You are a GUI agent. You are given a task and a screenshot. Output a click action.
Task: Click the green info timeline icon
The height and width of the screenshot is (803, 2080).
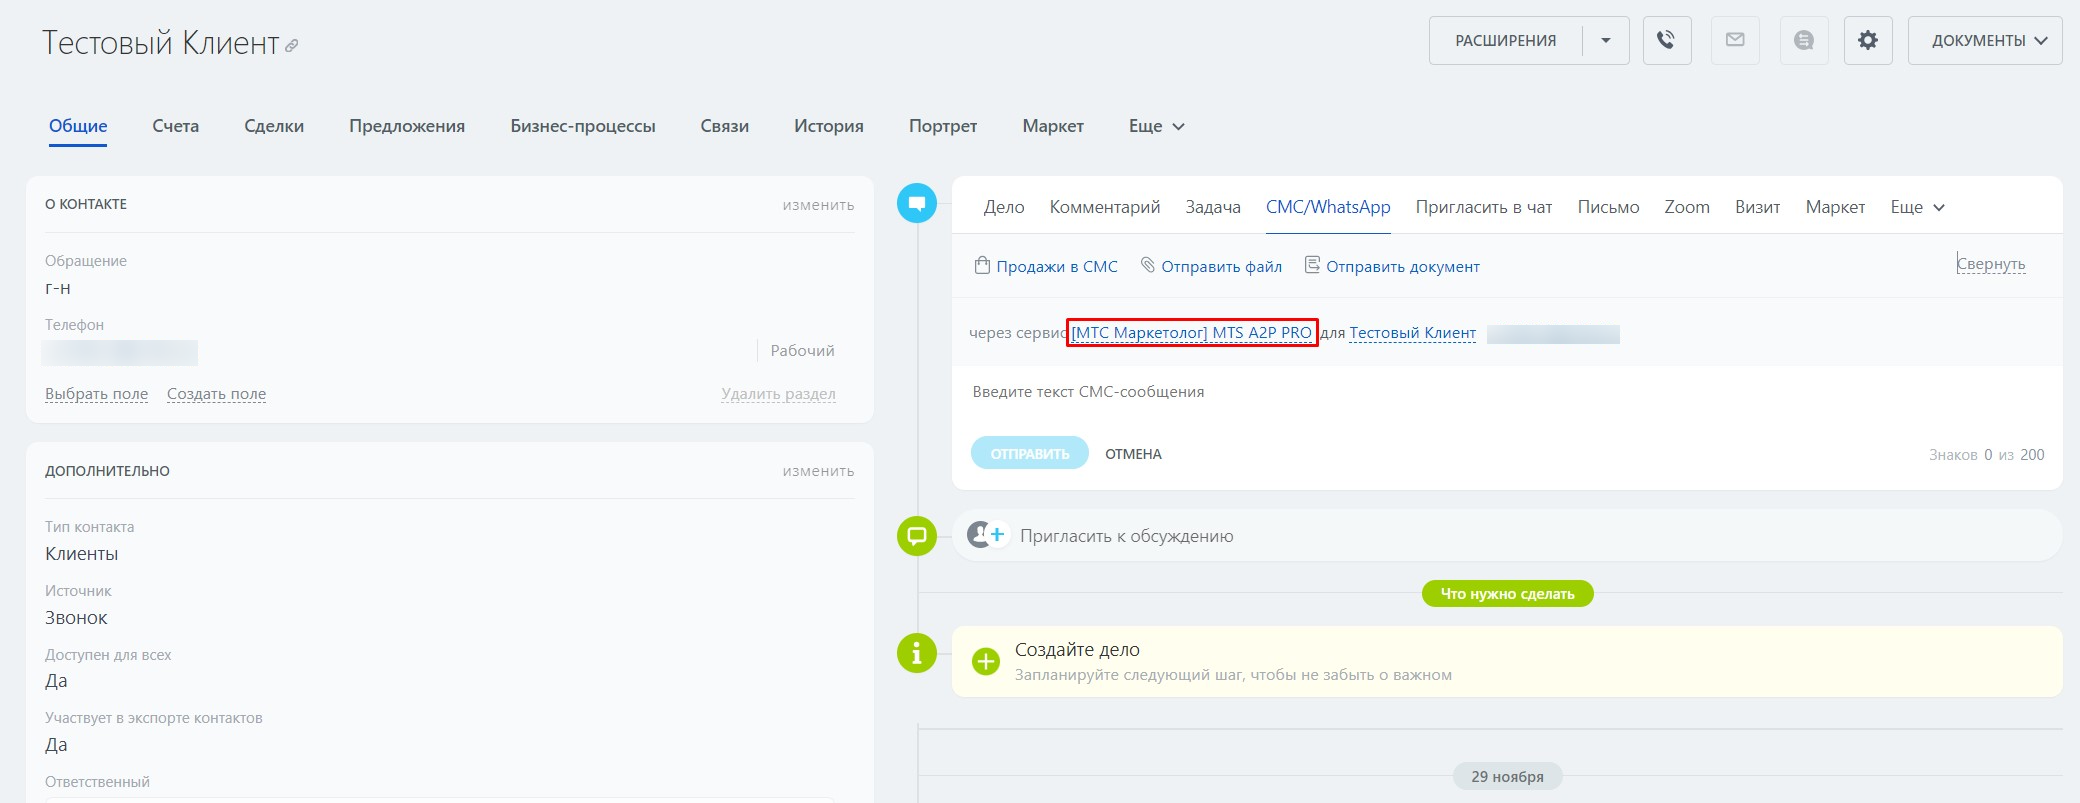[916, 653]
